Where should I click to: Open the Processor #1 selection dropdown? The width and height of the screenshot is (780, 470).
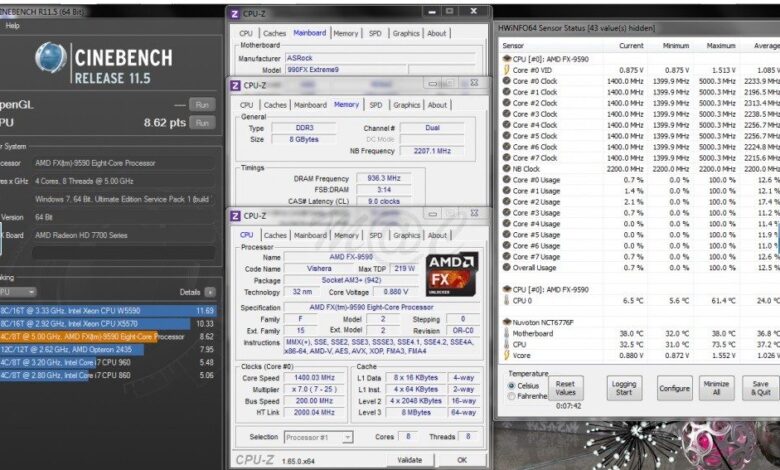(x=347, y=437)
